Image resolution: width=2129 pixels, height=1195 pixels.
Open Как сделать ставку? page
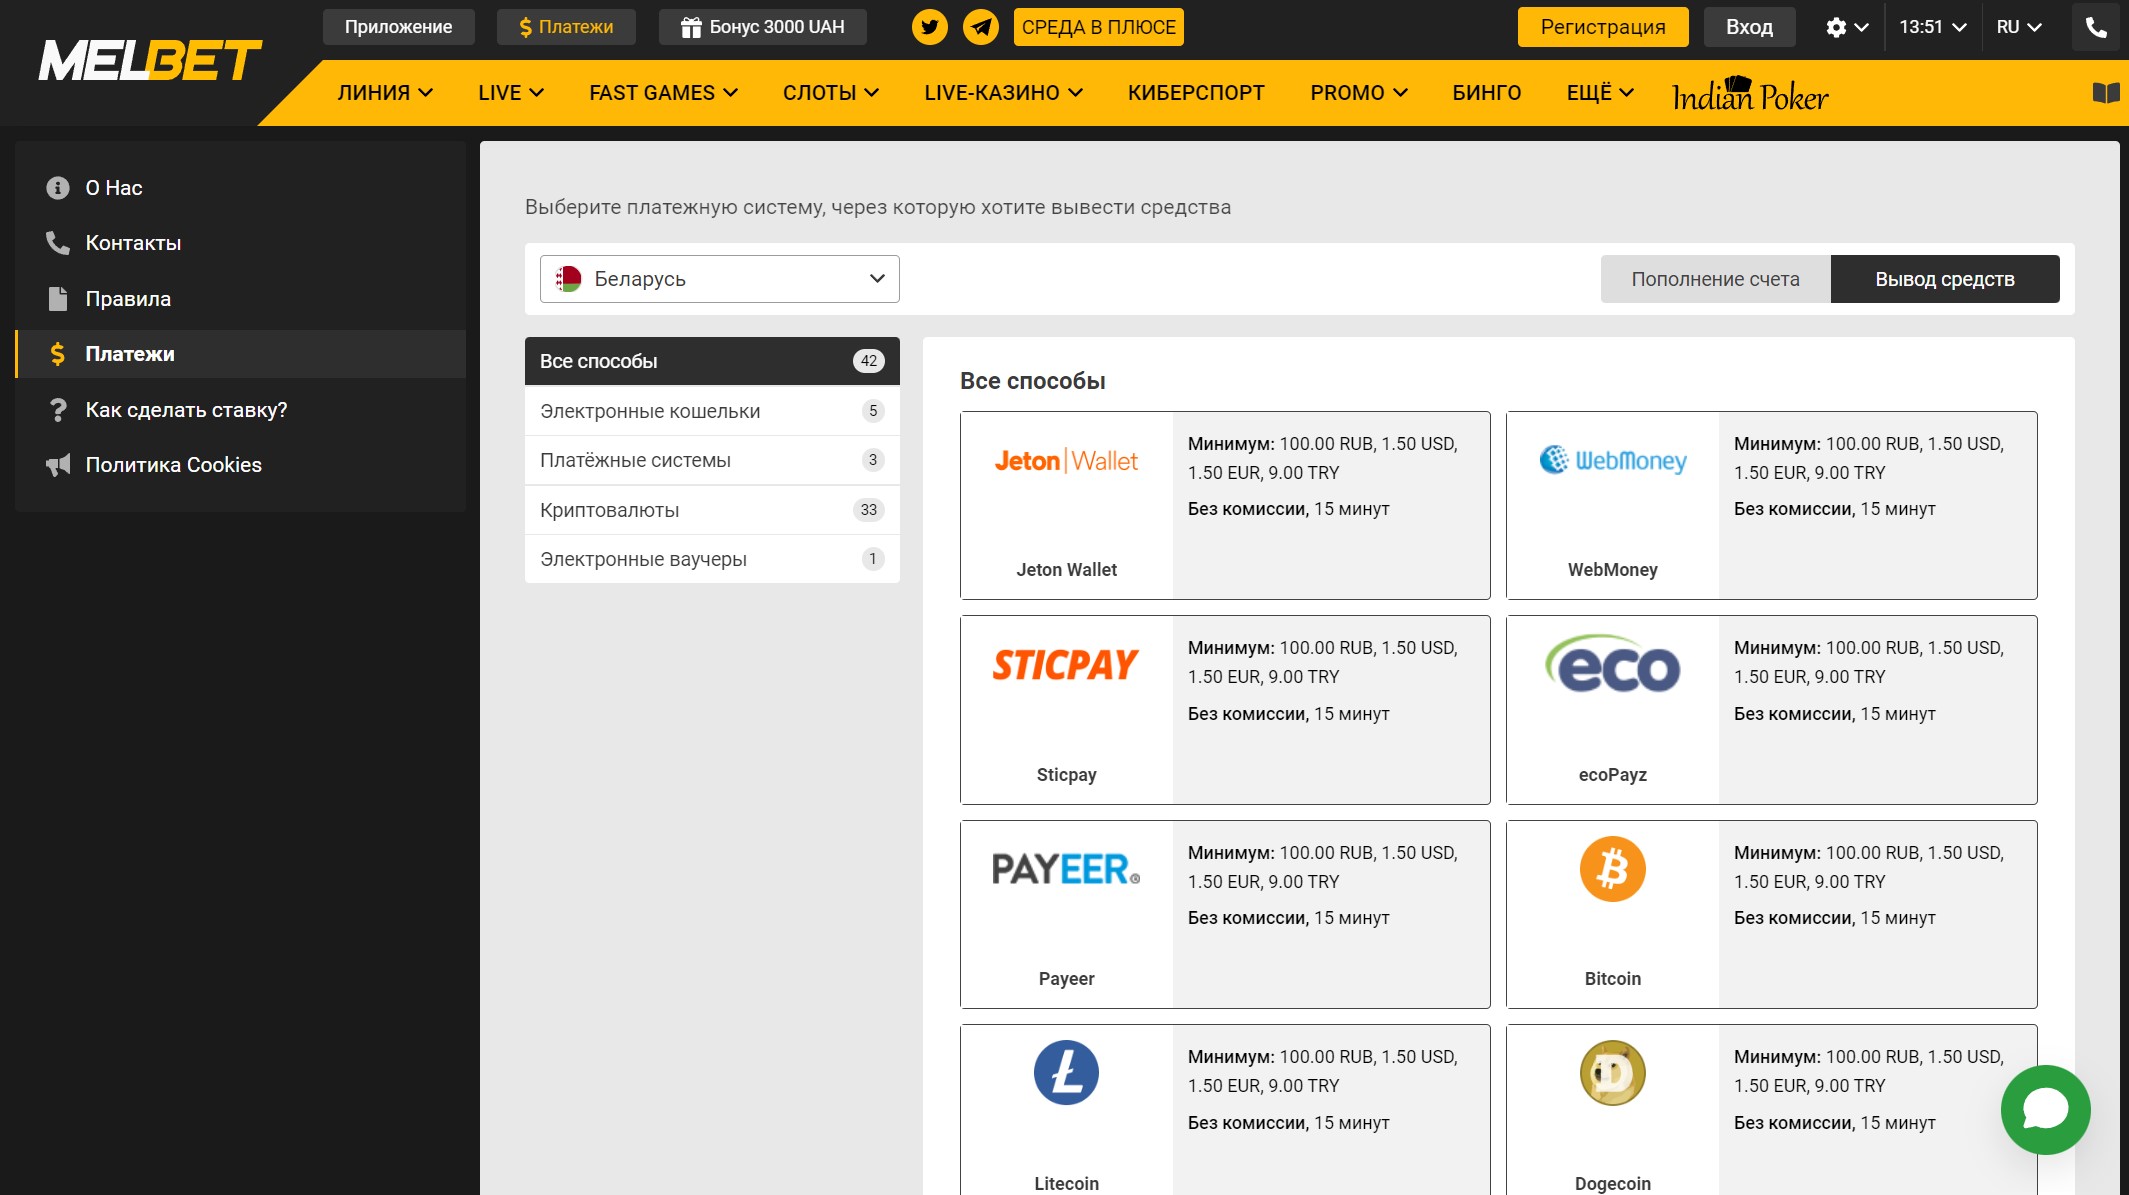click(x=240, y=410)
